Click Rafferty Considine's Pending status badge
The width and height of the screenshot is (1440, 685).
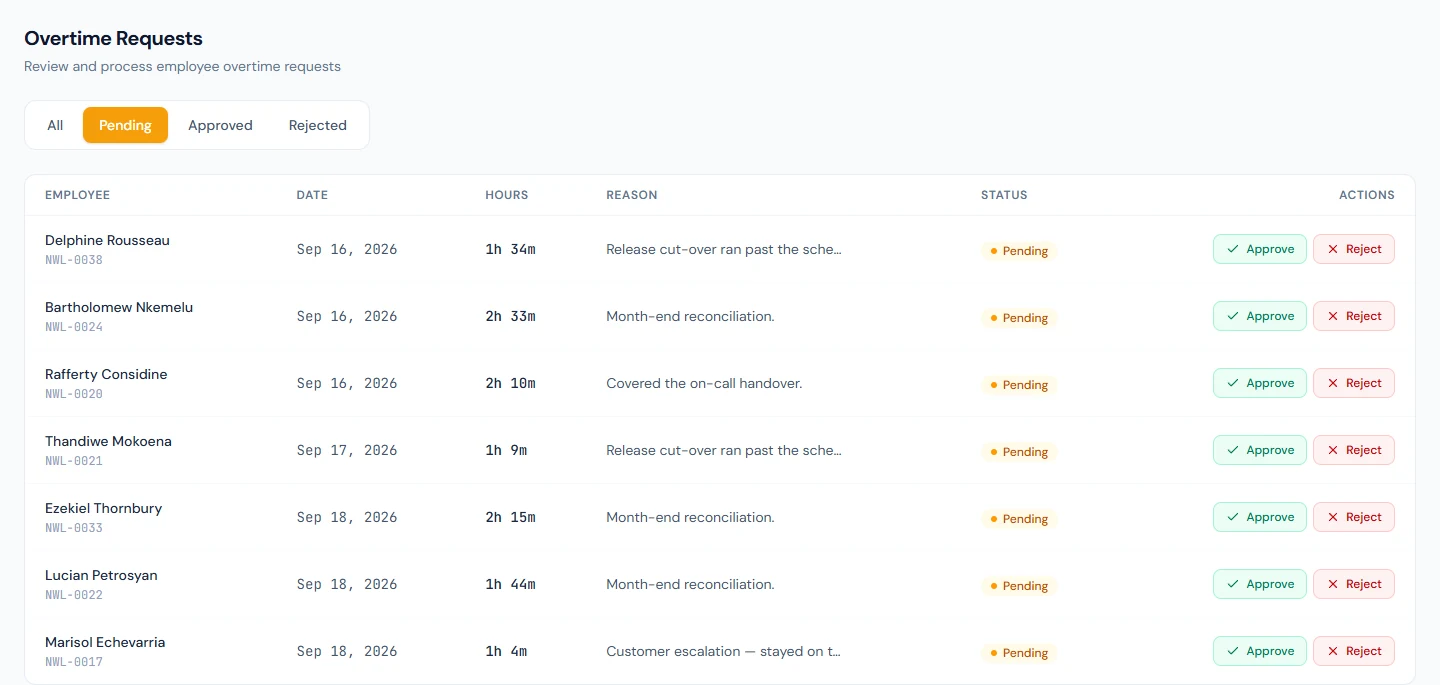(x=1019, y=385)
